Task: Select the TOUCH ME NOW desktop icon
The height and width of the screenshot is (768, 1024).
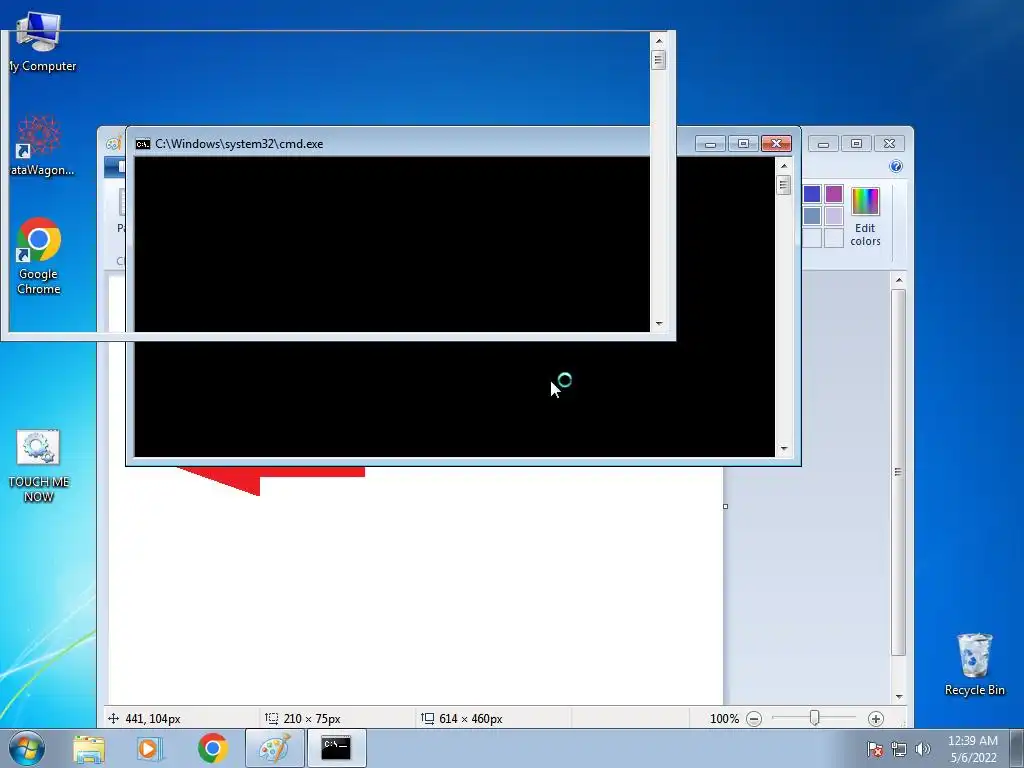Action: pos(39,466)
